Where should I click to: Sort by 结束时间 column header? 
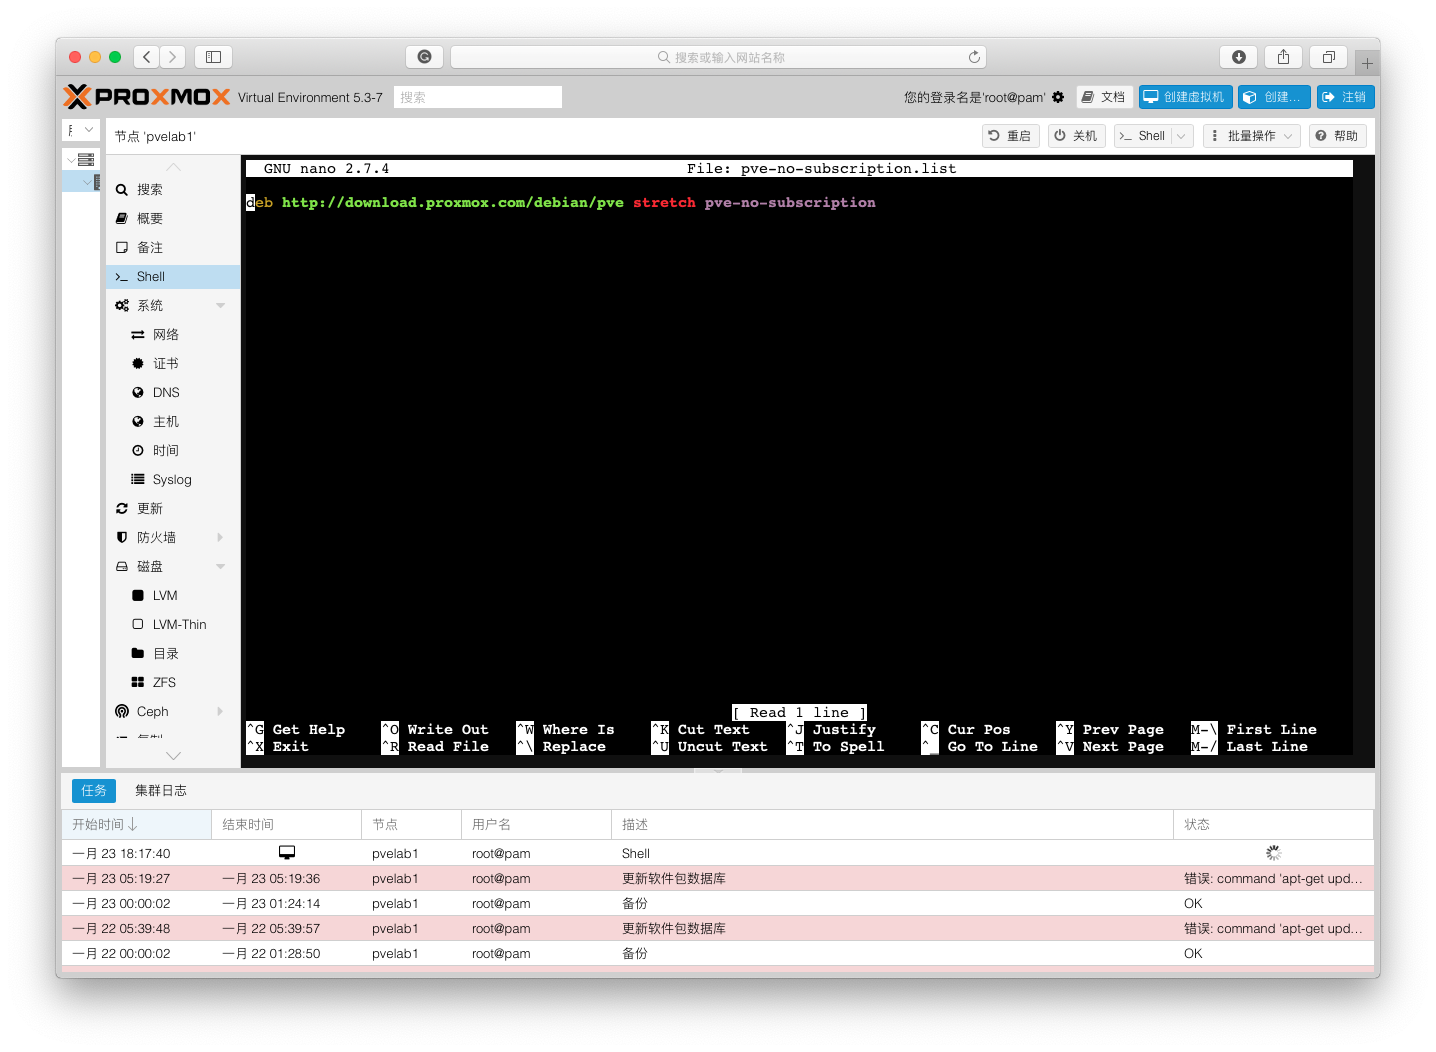pos(286,825)
